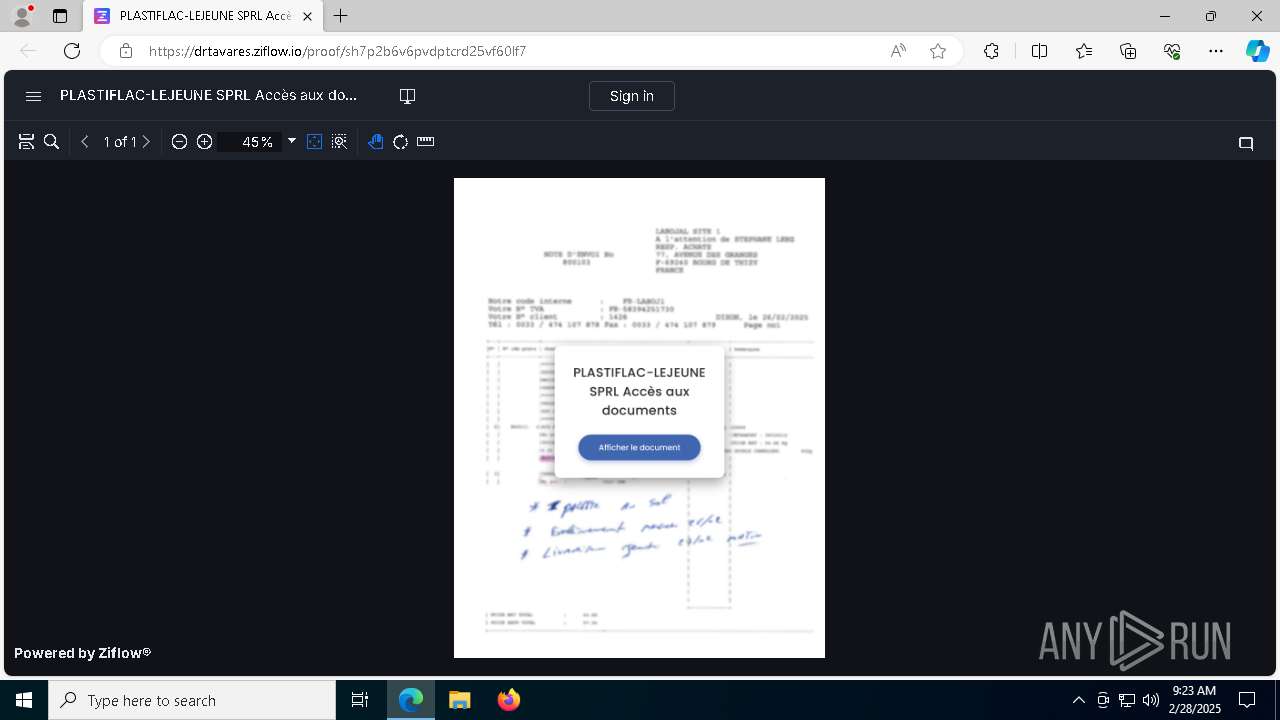Click the PLASTIFLAC-LEJEUNE proof title
Viewport: 1280px width, 720px height.
point(208,96)
